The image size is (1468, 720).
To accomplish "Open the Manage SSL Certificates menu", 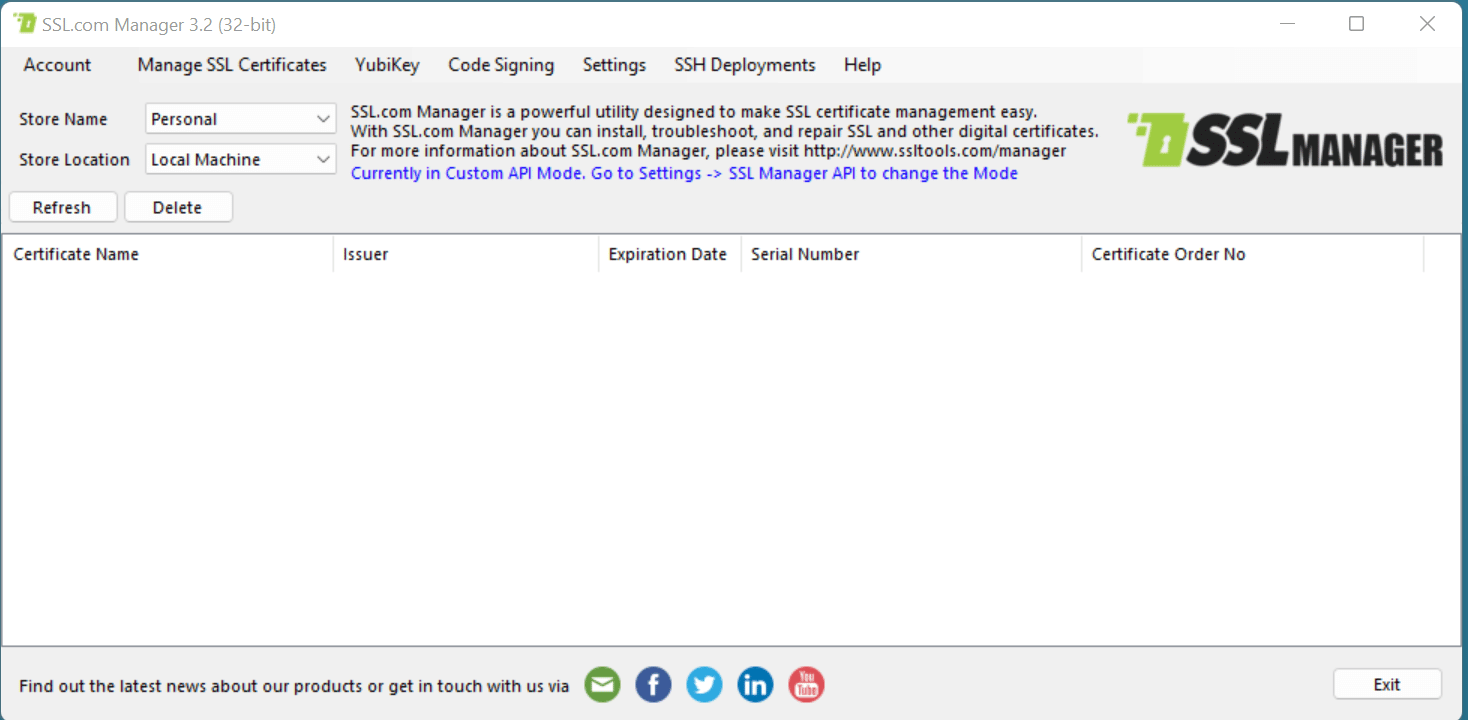I will (231, 64).
